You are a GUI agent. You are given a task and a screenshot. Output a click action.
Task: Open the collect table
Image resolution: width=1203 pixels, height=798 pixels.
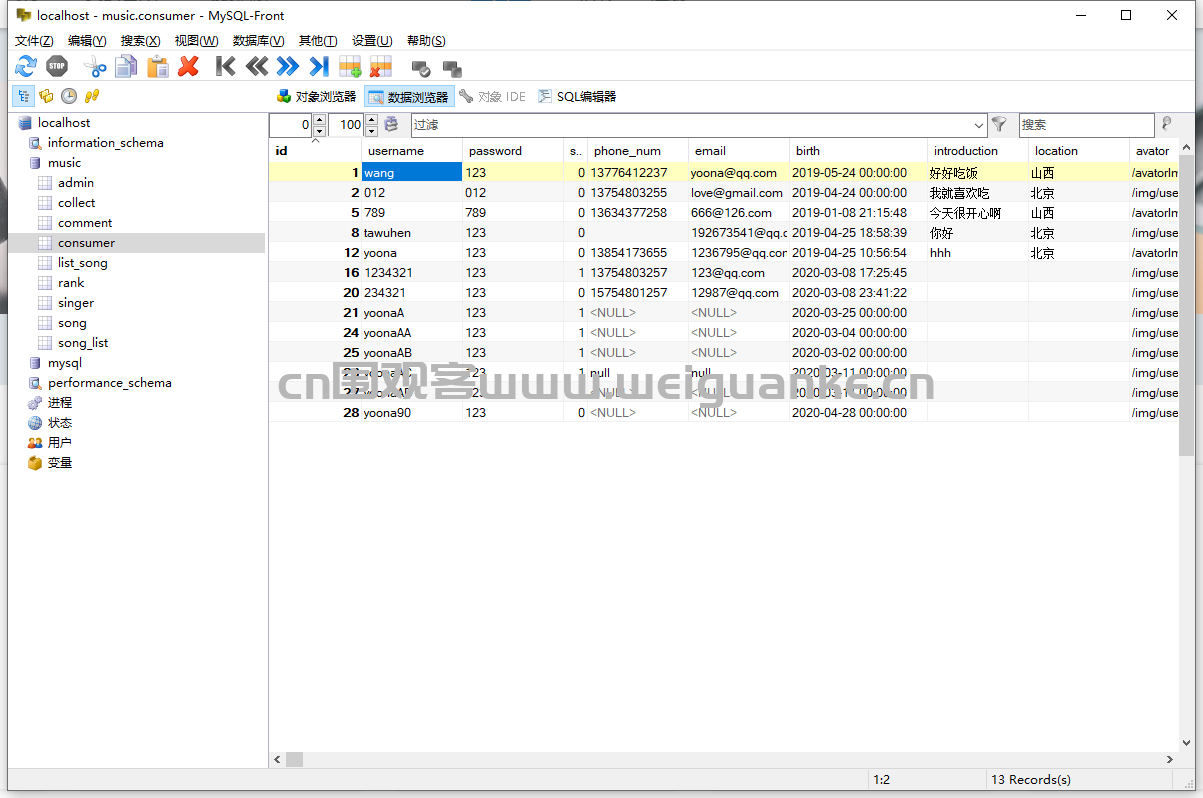click(77, 202)
